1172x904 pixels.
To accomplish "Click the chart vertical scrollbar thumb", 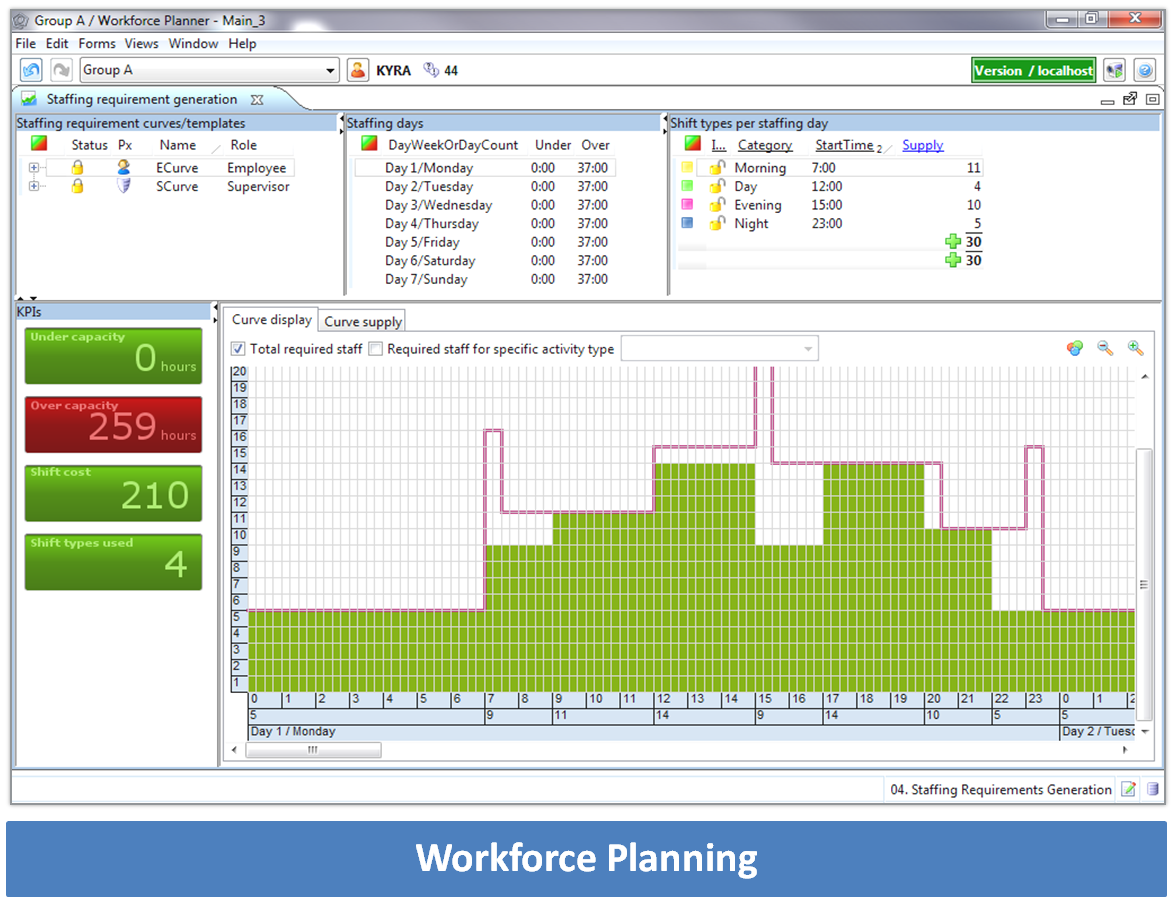I will pos(1144,584).
